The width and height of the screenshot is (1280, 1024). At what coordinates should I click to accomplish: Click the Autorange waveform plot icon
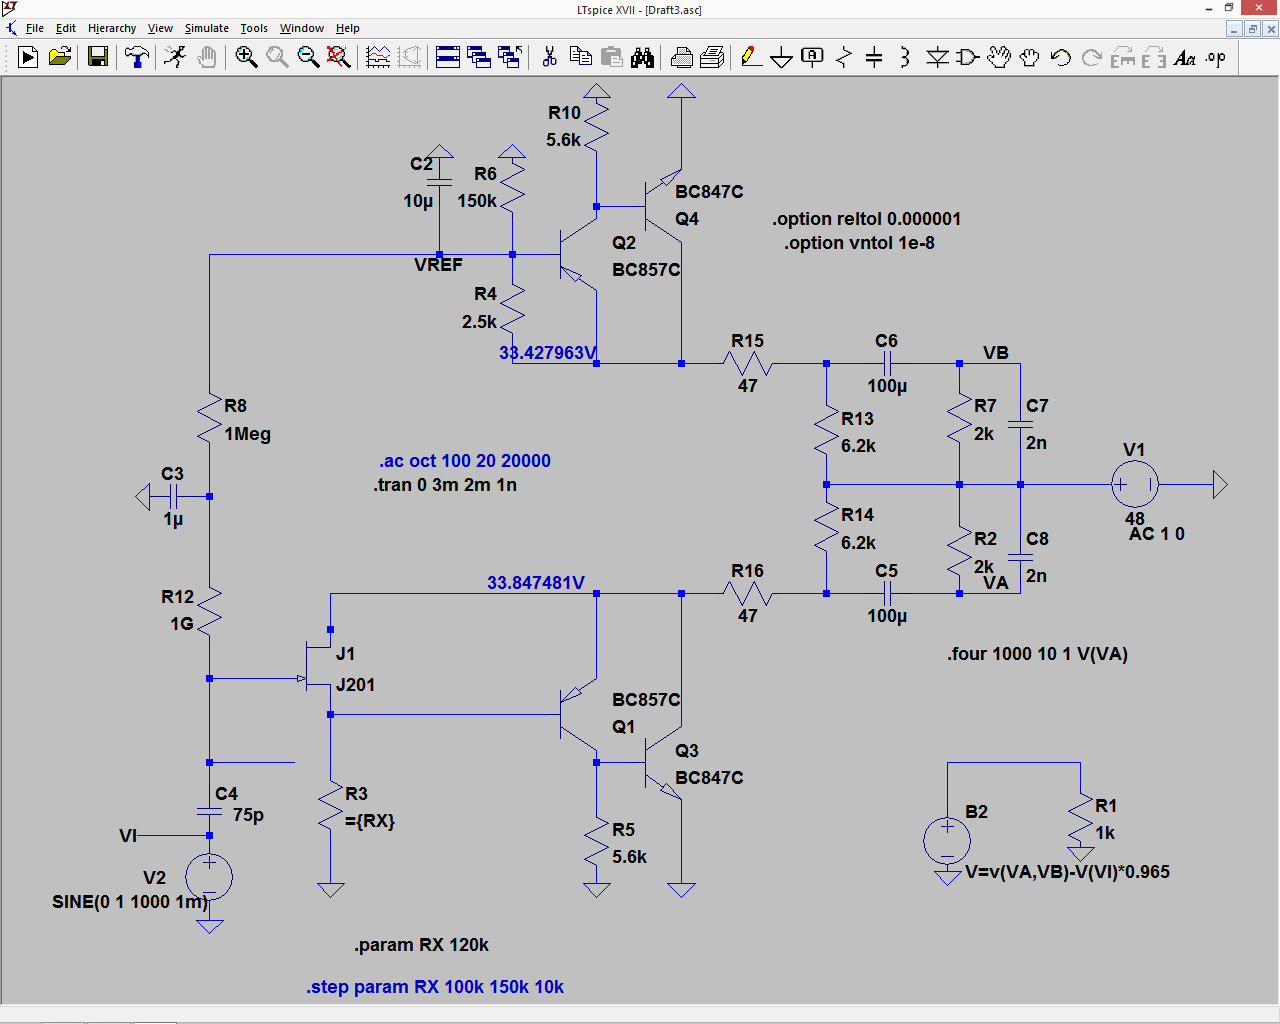point(378,57)
